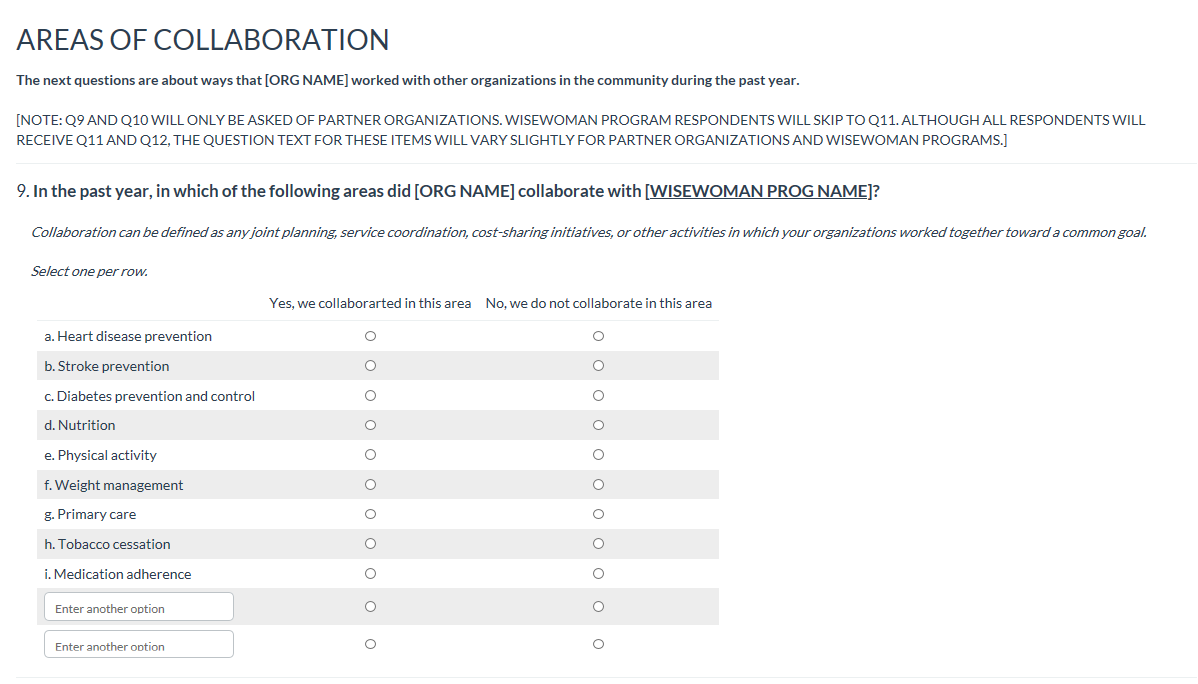Mark No for Stroke prevention
This screenshot has height=684, width=1198.
point(598,366)
